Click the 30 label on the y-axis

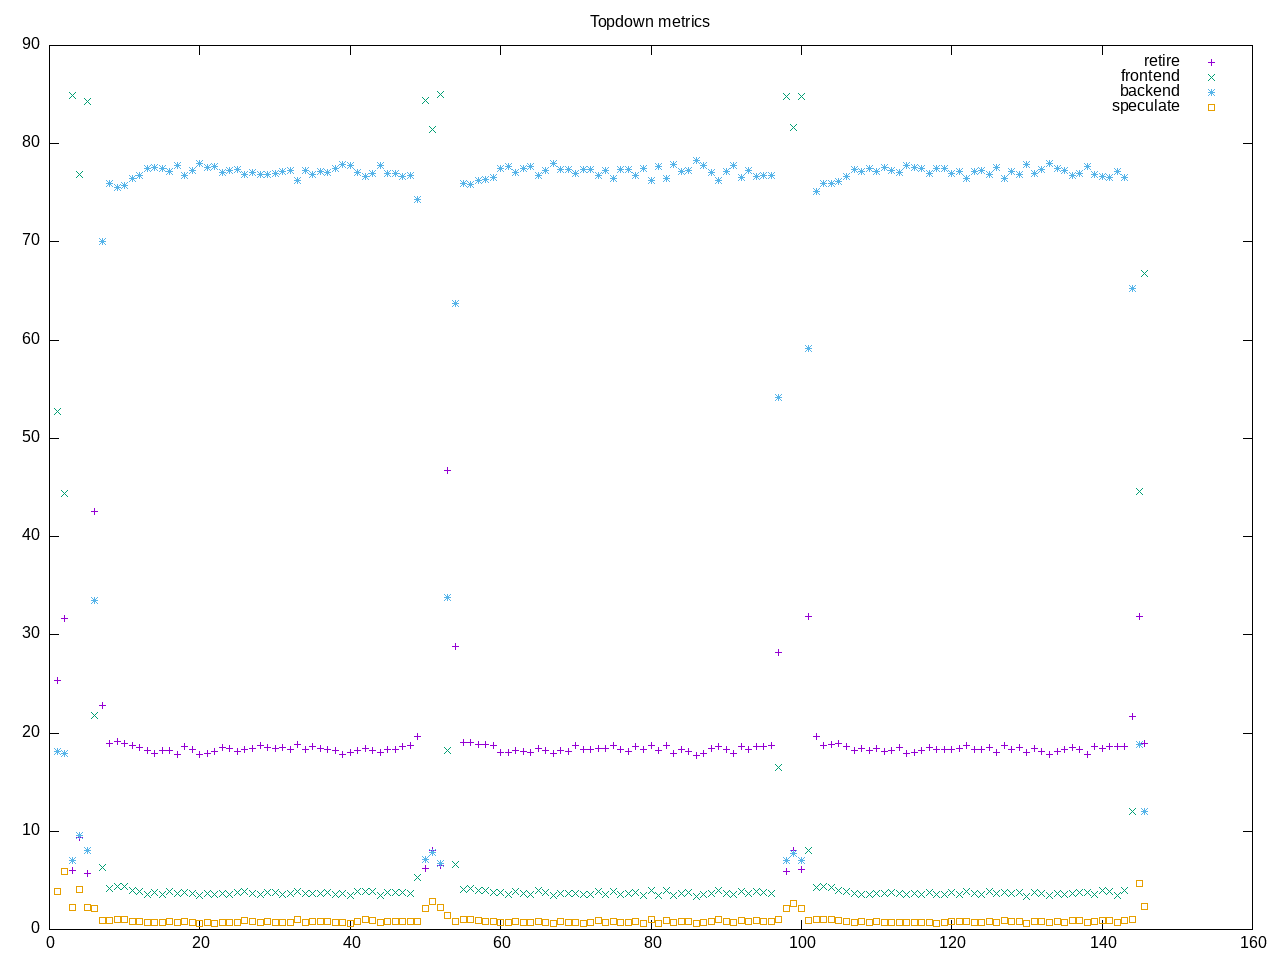pyautogui.click(x=31, y=634)
